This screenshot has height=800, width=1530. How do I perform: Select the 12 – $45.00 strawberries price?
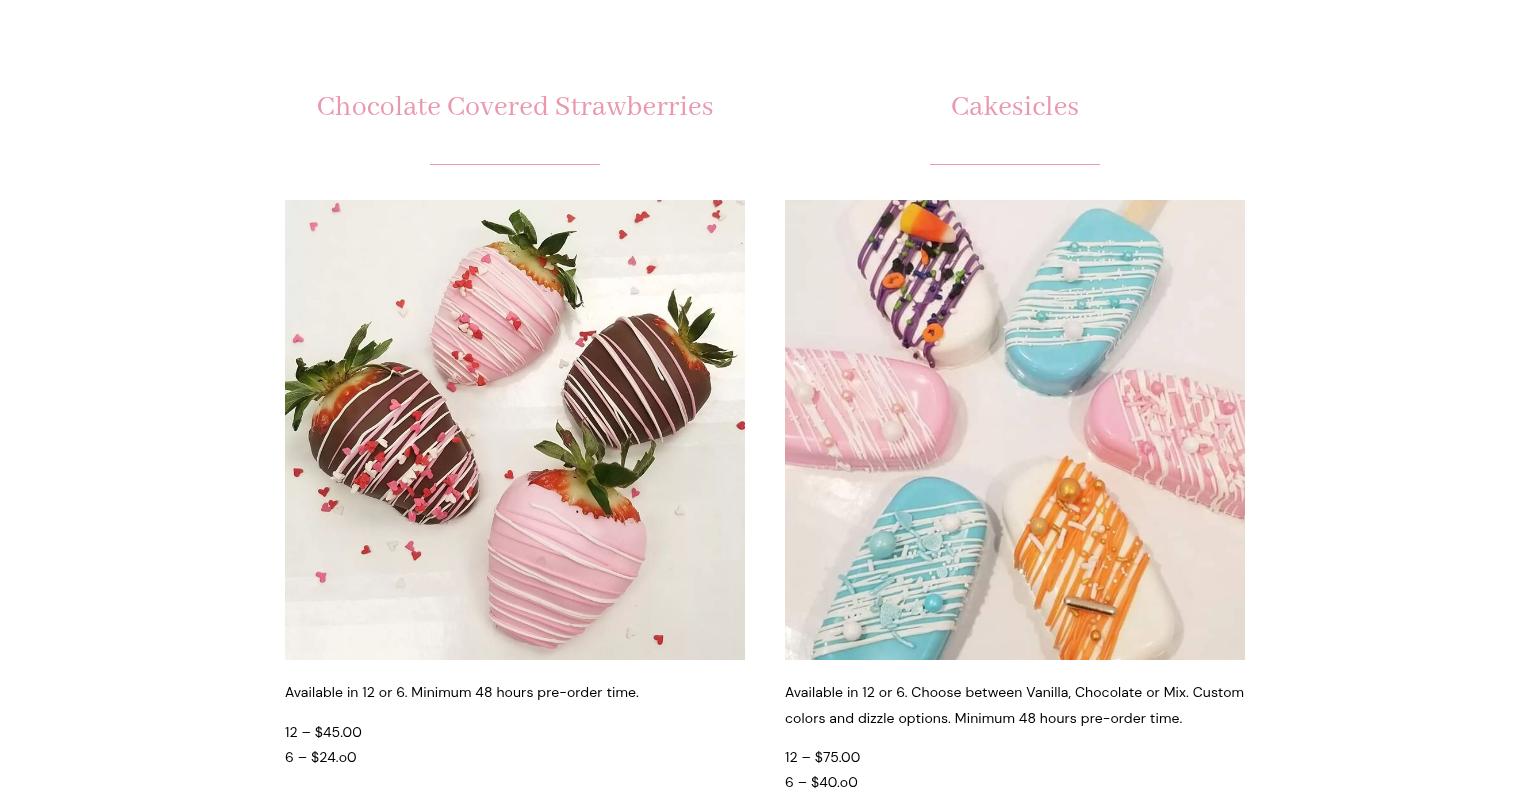pos(323,732)
